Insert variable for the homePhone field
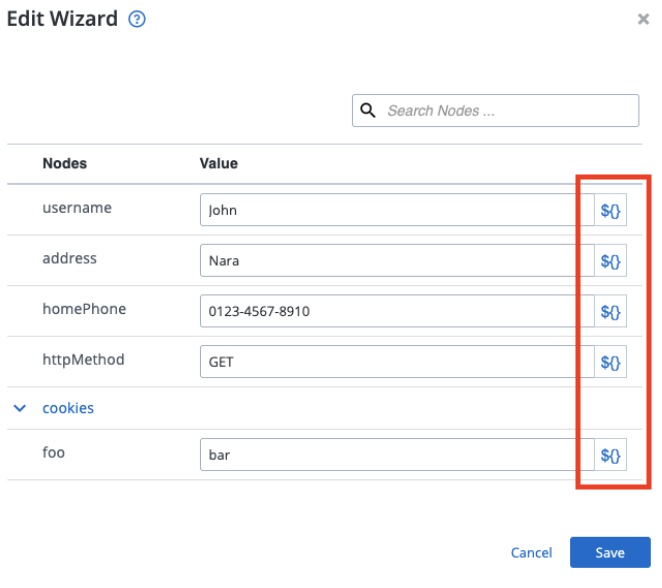662x588 pixels. tap(610, 311)
